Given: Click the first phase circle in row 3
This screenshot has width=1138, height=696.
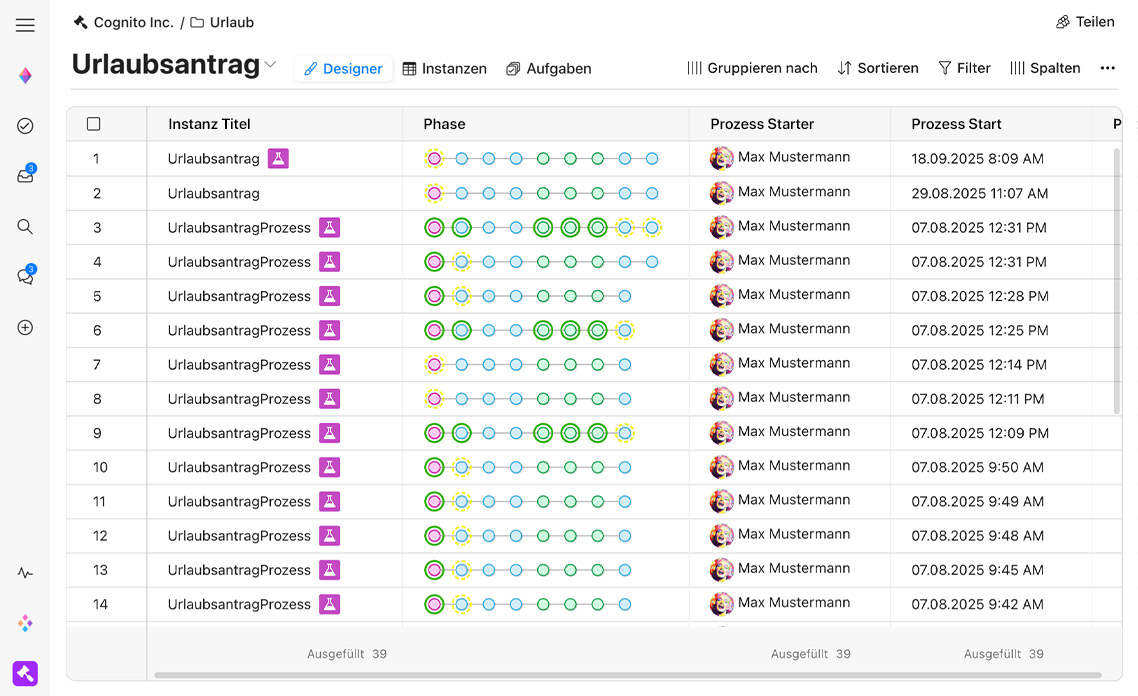Looking at the screenshot, I should point(434,228).
